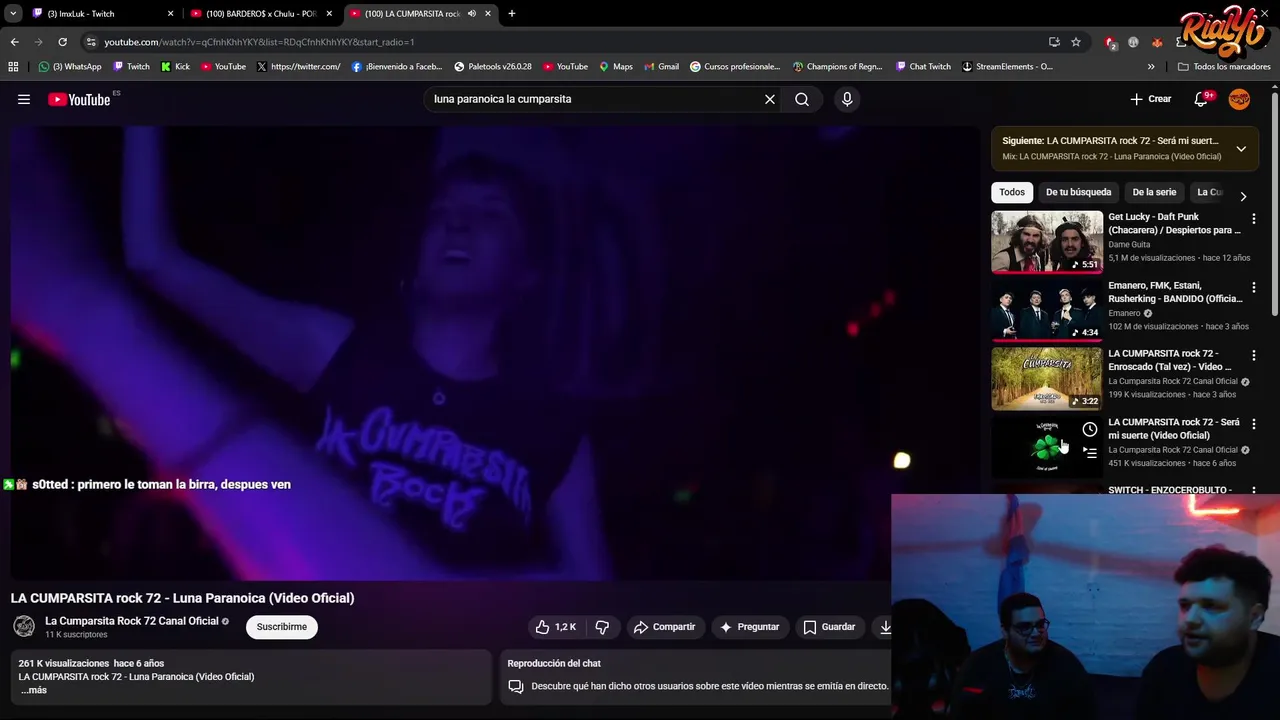Open 'LA CUMPARSITA rock 72 - Será mi suerte' title
This screenshot has width=1280, height=720.
coord(1174,428)
